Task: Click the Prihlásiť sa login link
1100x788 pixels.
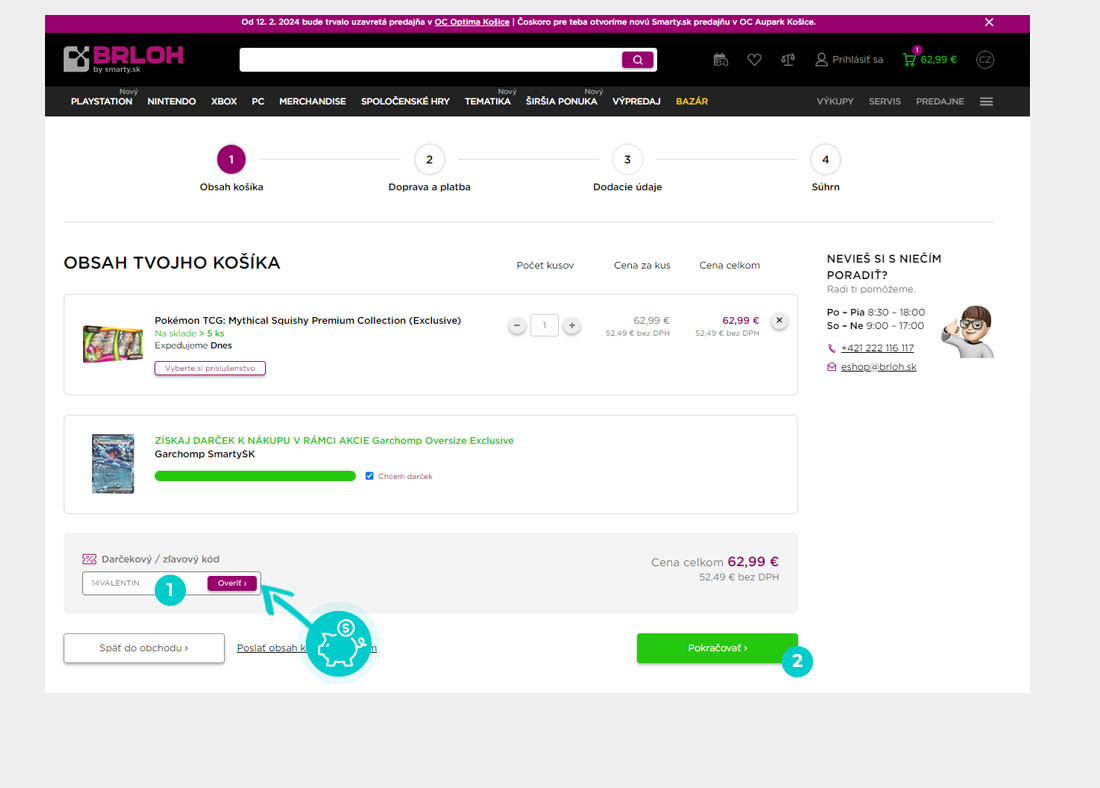Action: 857,60
